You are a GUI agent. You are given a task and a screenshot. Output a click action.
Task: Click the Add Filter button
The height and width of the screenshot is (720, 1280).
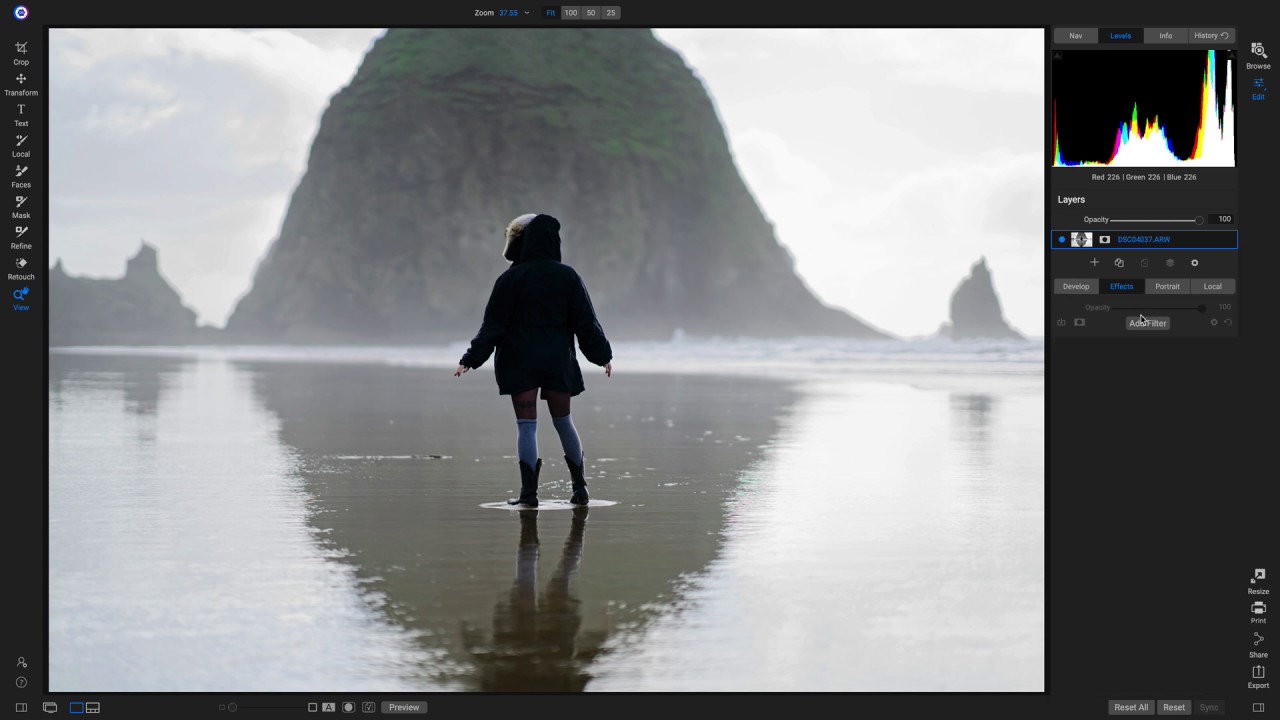pyautogui.click(x=1147, y=322)
